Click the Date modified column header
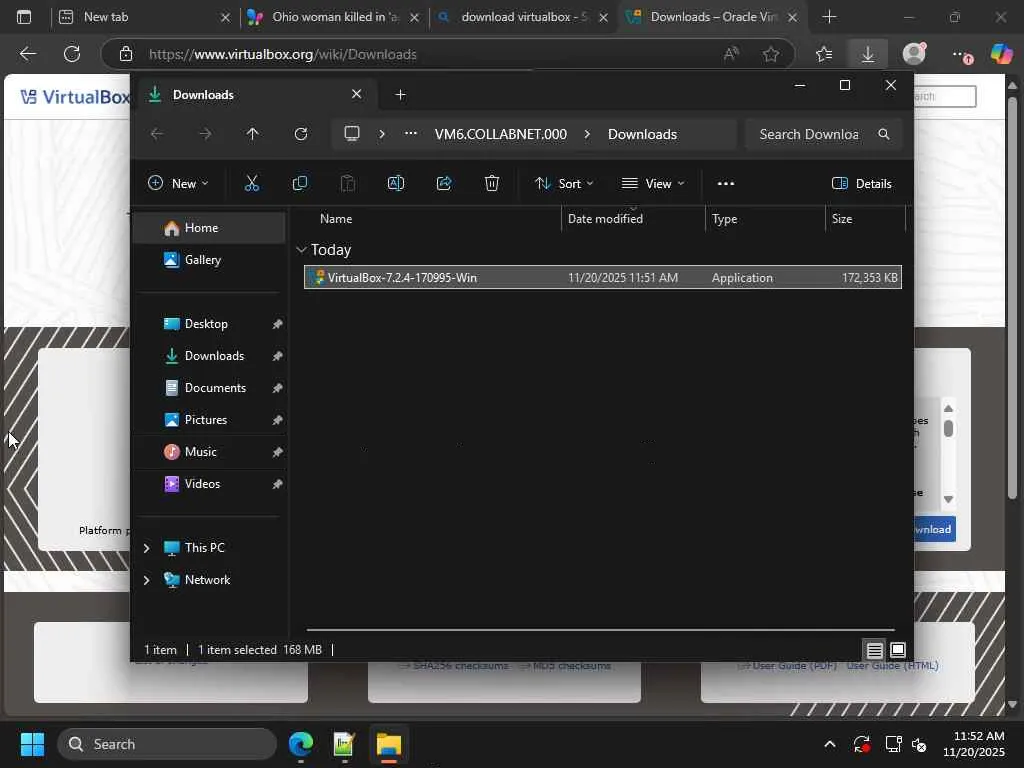Screen dimensions: 1024x768 [x=633, y=219]
